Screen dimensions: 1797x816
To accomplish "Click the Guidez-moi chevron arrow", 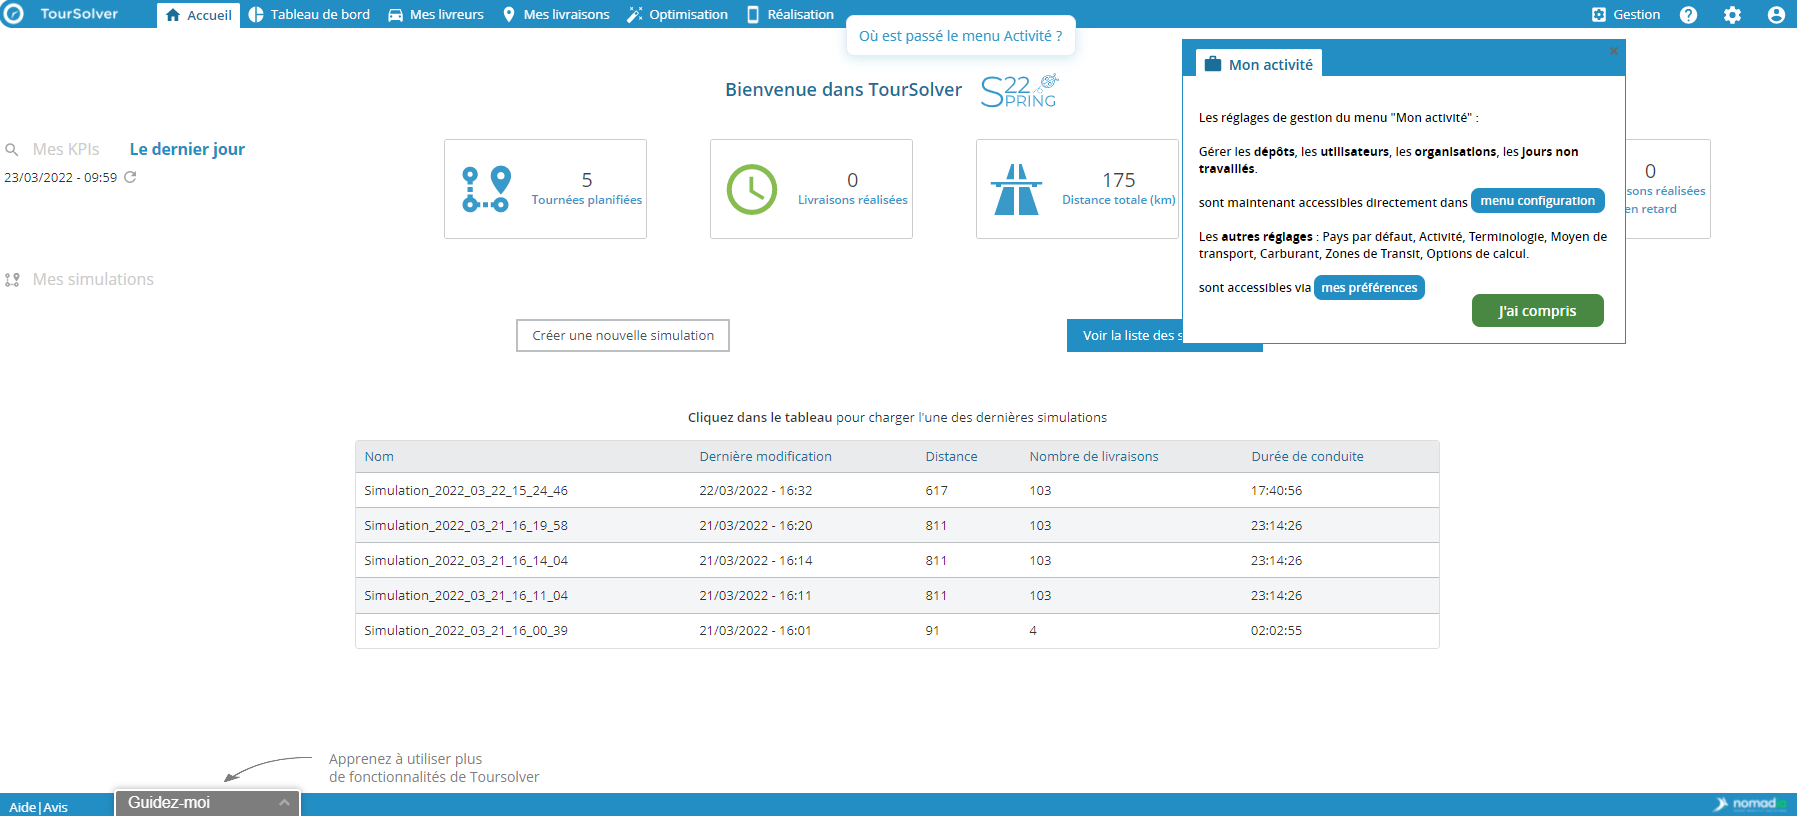I will pos(284,802).
